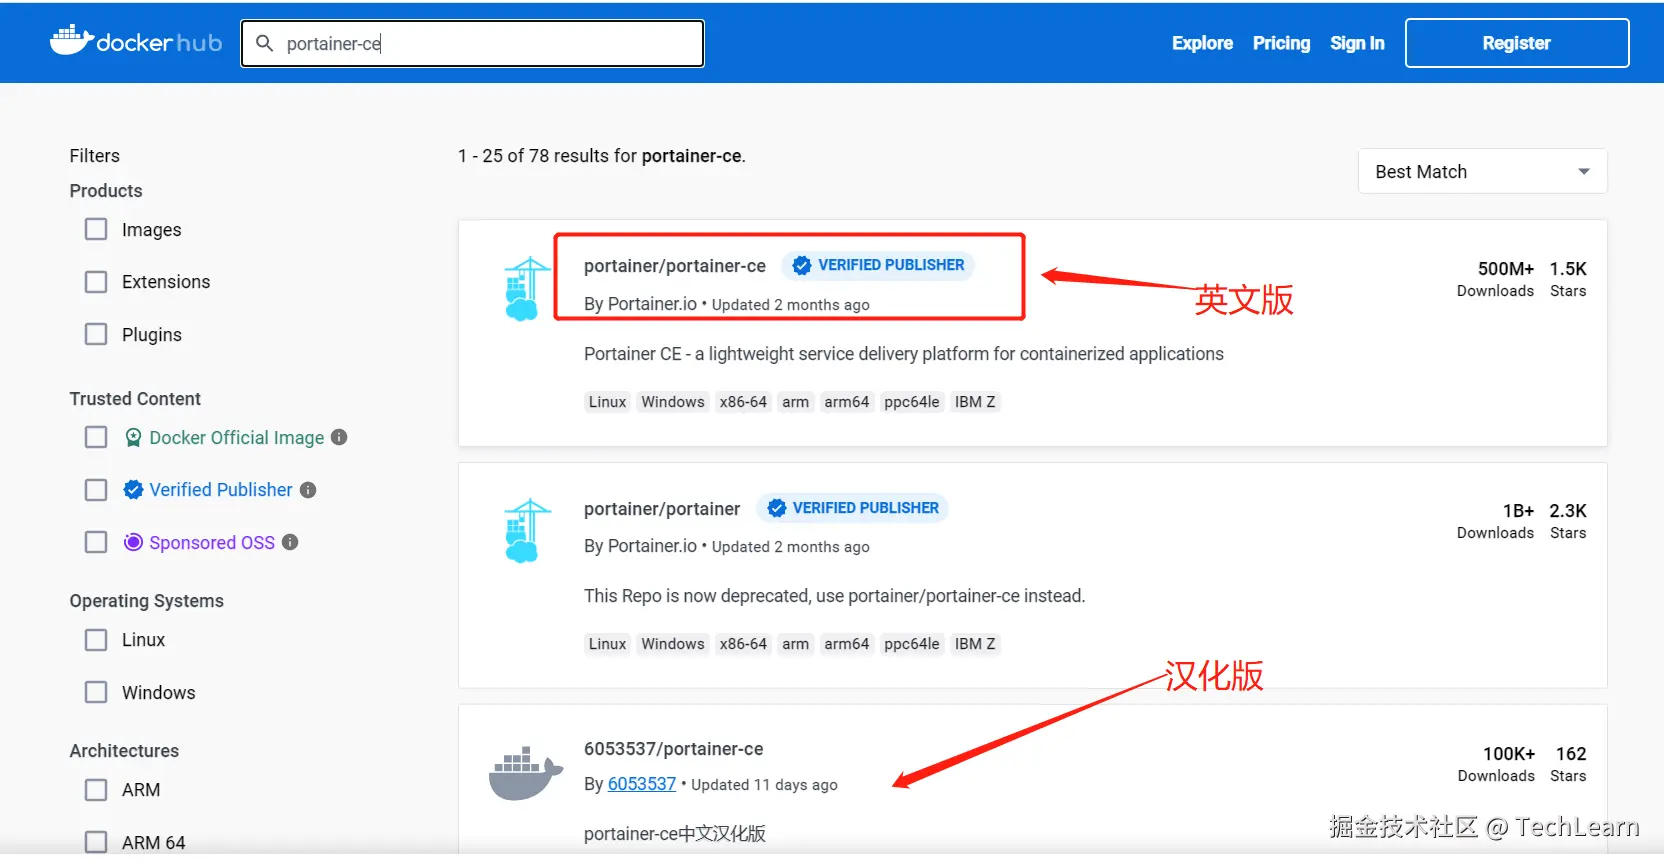1664x864 pixels.
Task: Click Windows tag on portainer-ce card
Action: click(673, 402)
